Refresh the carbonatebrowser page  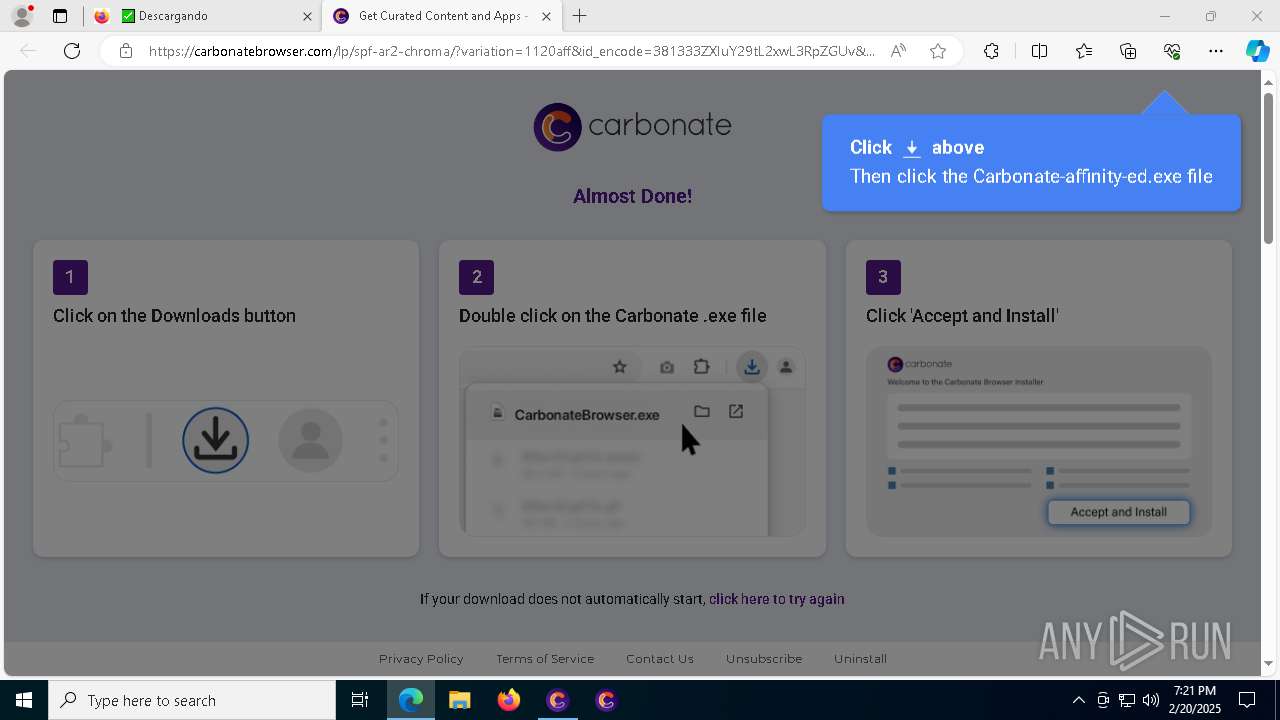(72, 51)
